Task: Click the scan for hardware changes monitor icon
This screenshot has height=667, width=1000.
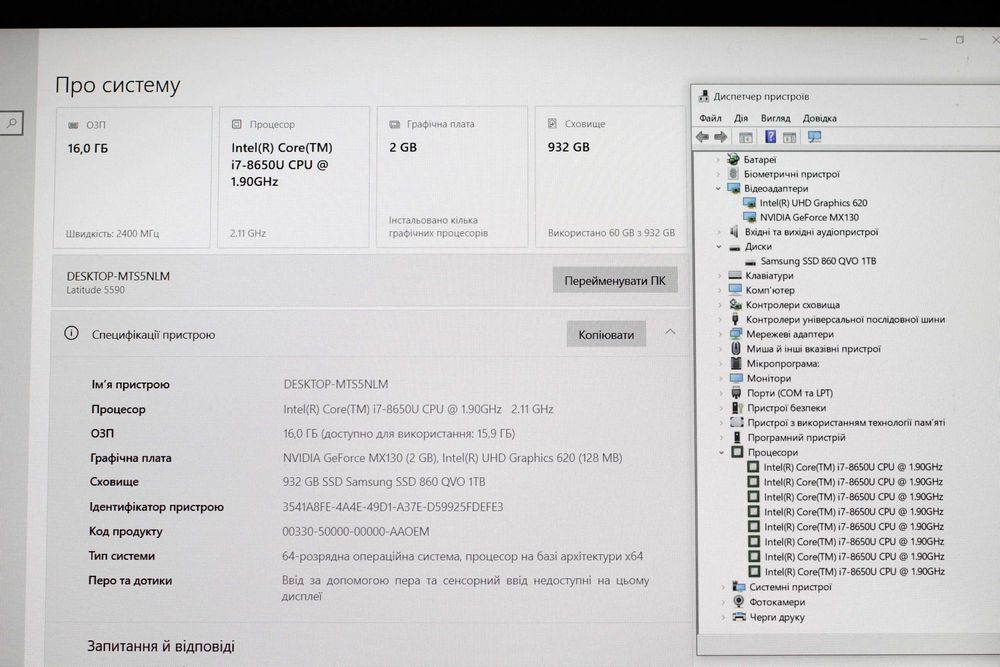Action: pos(814,136)
